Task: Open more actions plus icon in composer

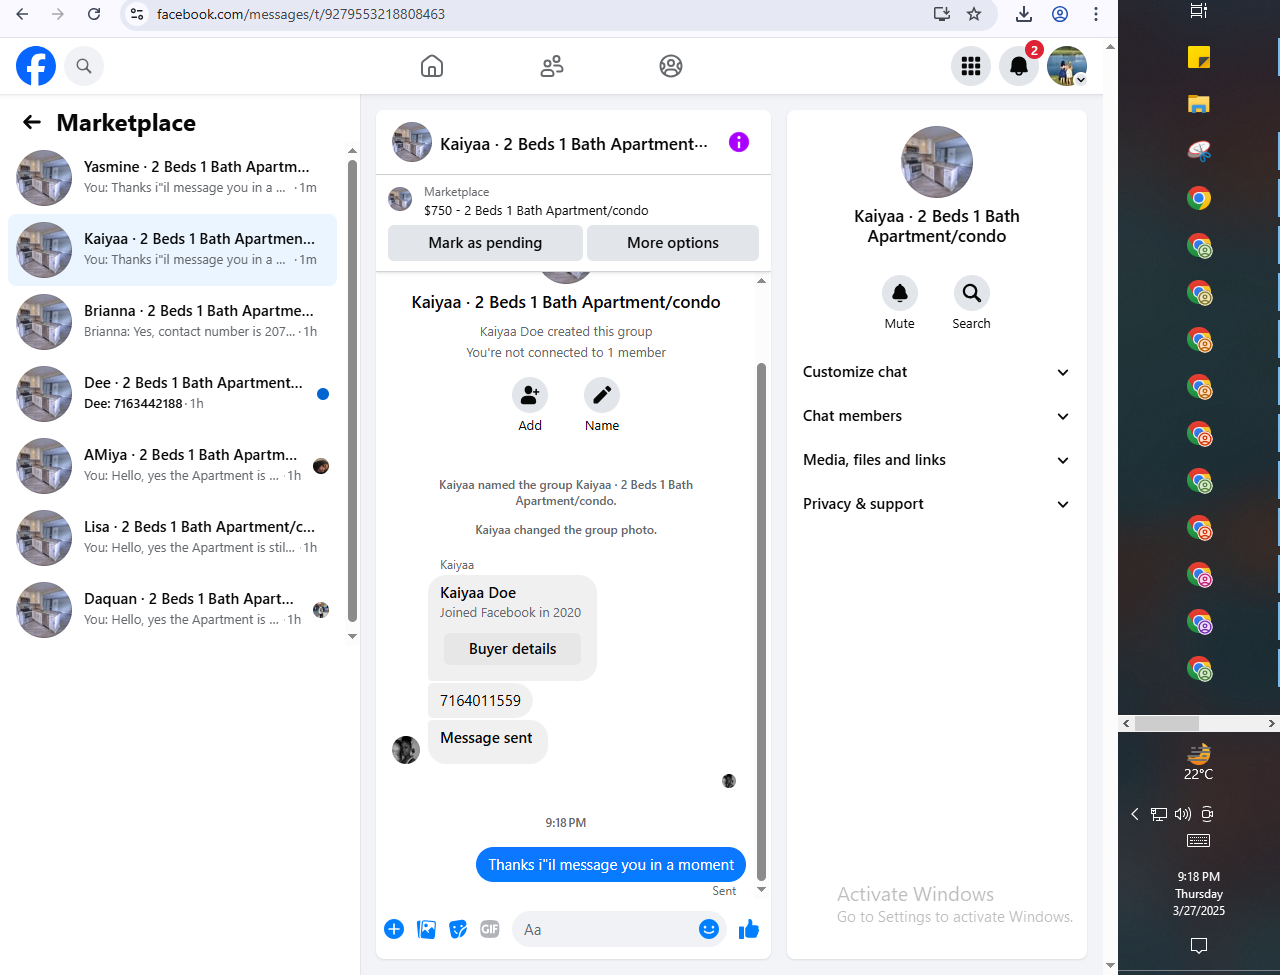Action: [x=394, y=929]
